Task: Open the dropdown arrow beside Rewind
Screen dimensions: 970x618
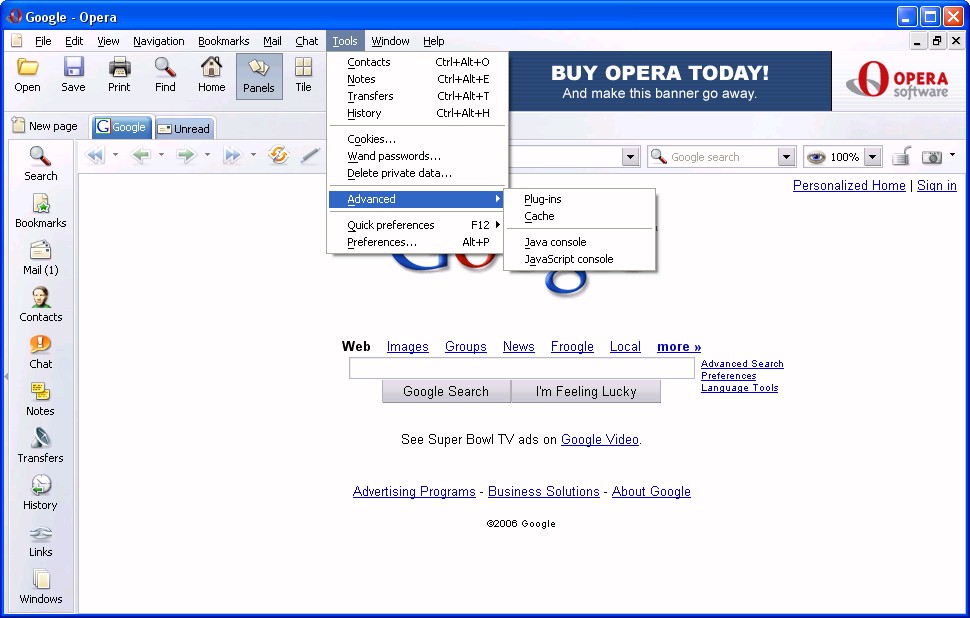Action: 115,155
